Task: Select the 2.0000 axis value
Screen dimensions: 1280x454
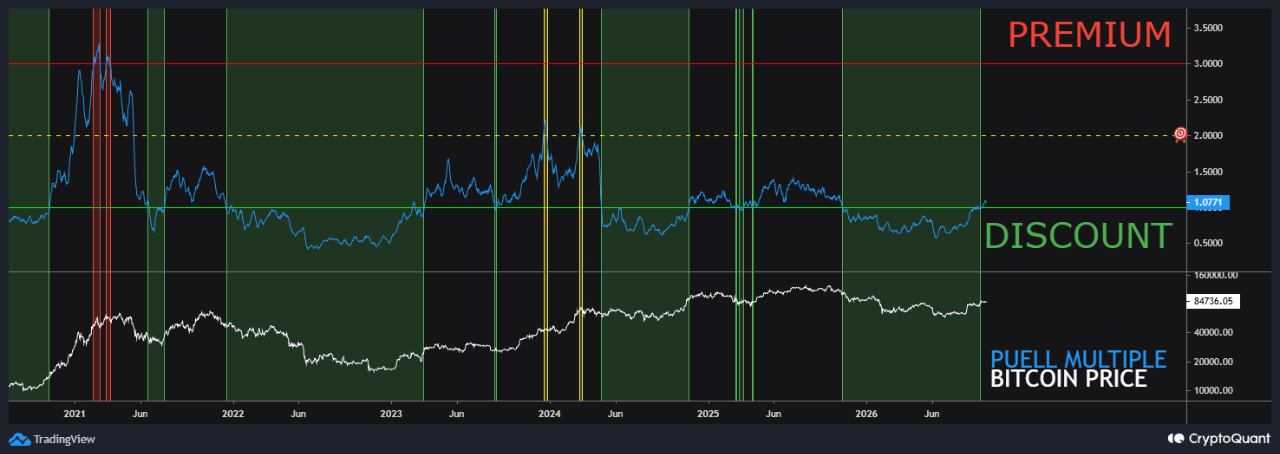Action: [1208, 135]
